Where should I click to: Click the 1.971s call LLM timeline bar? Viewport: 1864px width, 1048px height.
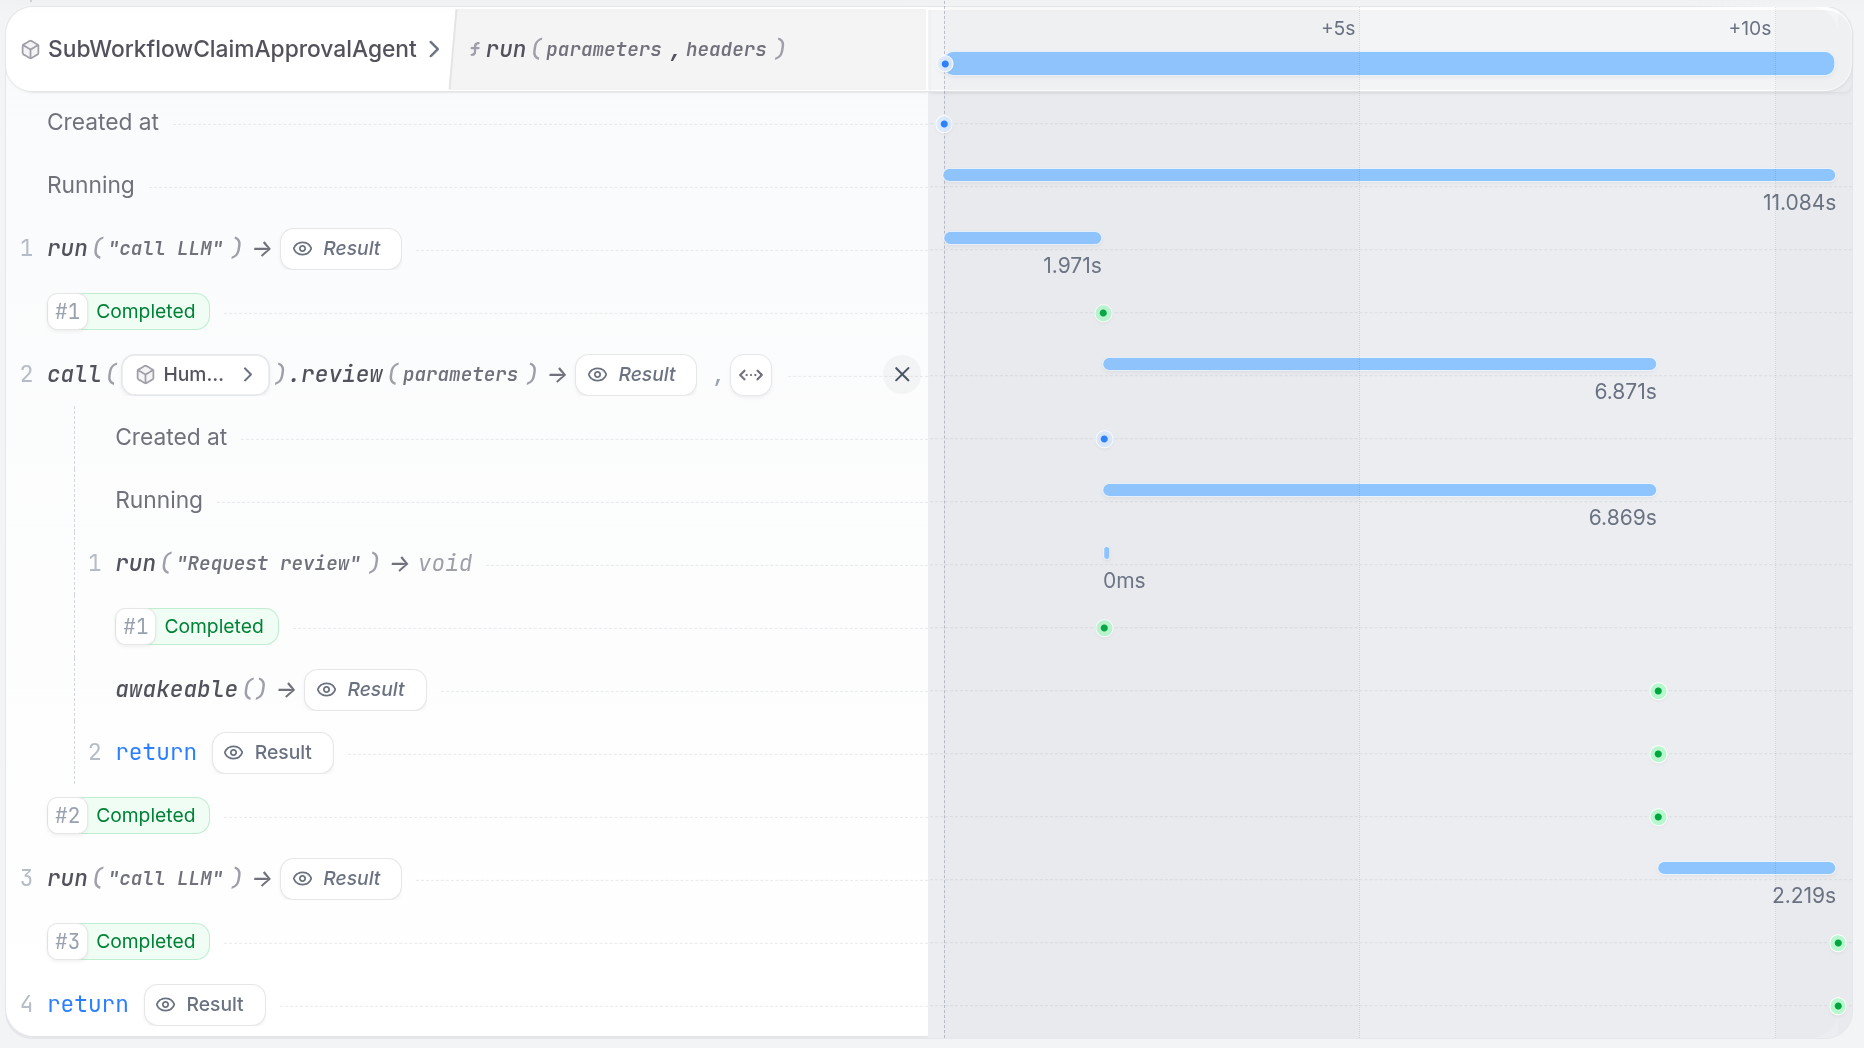1022,238
